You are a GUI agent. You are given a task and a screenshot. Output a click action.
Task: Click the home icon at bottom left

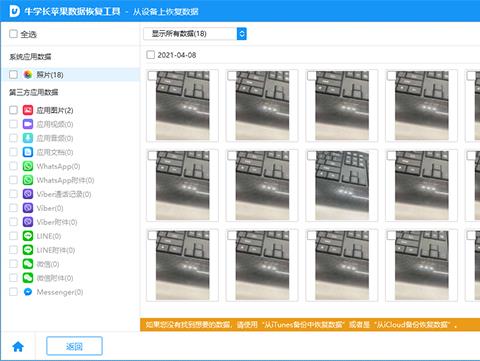point(18,347)
